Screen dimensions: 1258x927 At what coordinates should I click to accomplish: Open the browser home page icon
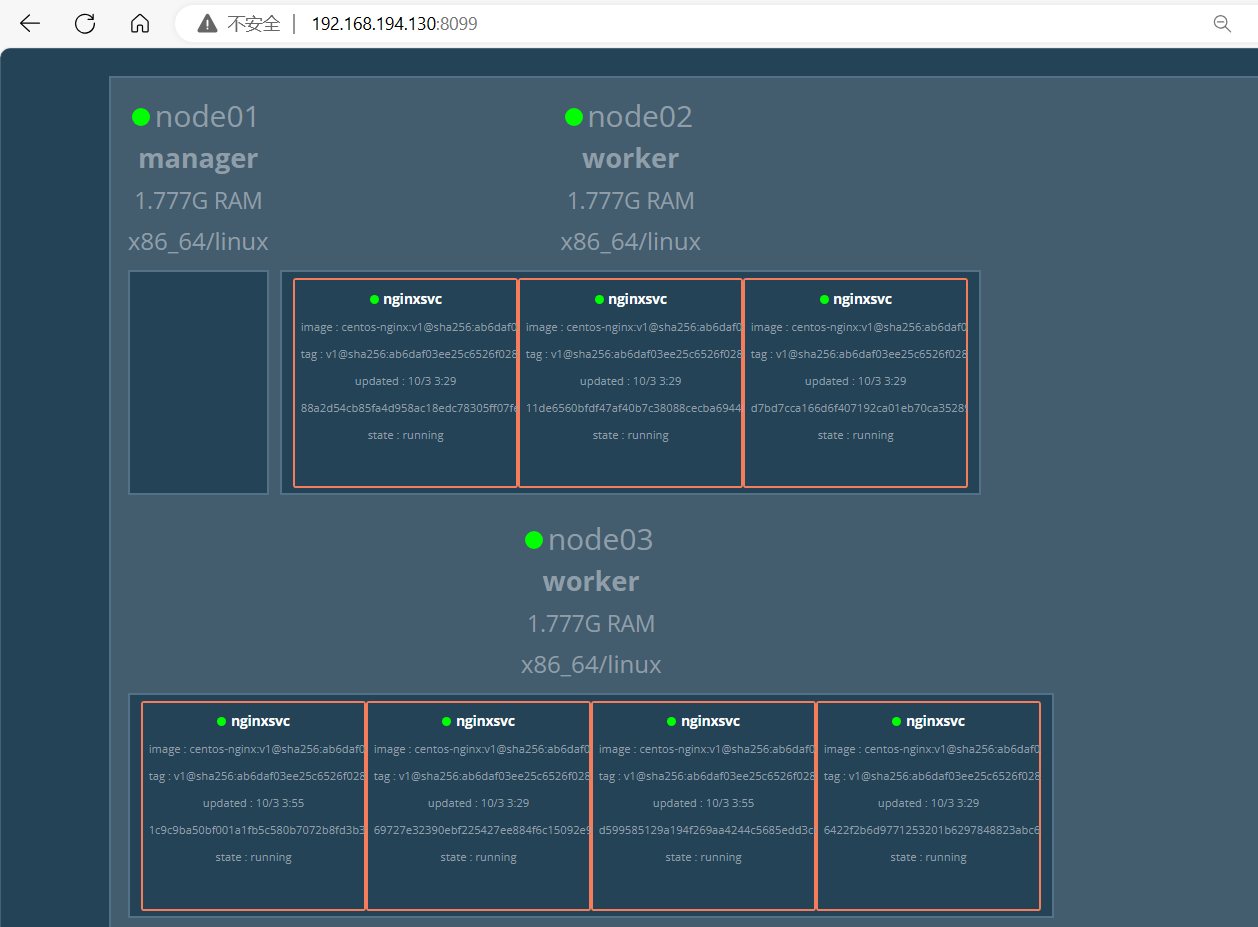[x=140, y=24]
